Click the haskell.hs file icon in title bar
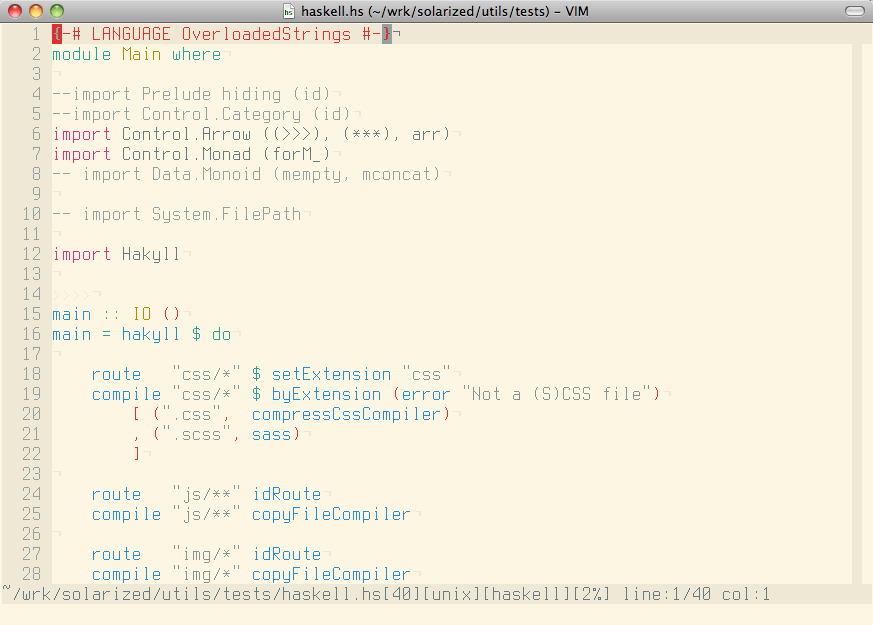 coord(289,11)
